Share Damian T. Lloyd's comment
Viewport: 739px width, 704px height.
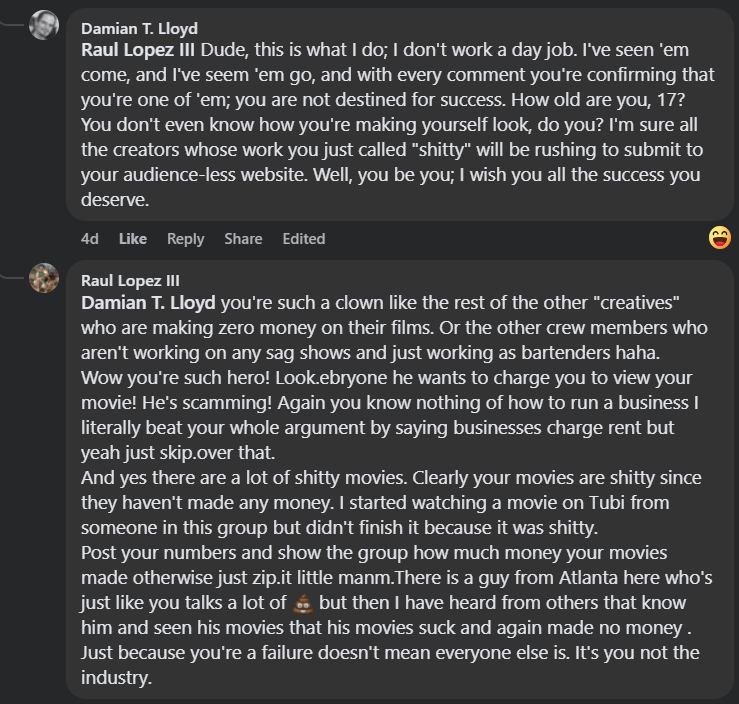point(243,239)
